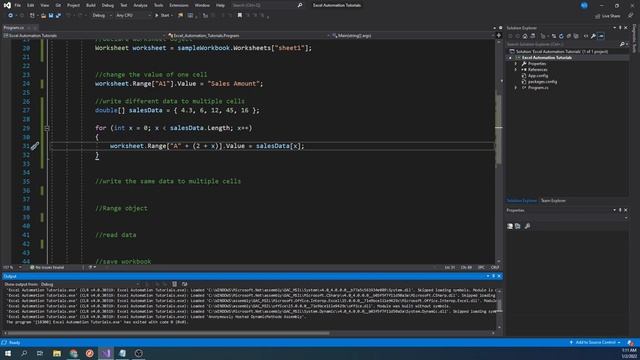The image size is (640, 360).
Task: Click the No issues found status indicator
Action: pos(47,268)
